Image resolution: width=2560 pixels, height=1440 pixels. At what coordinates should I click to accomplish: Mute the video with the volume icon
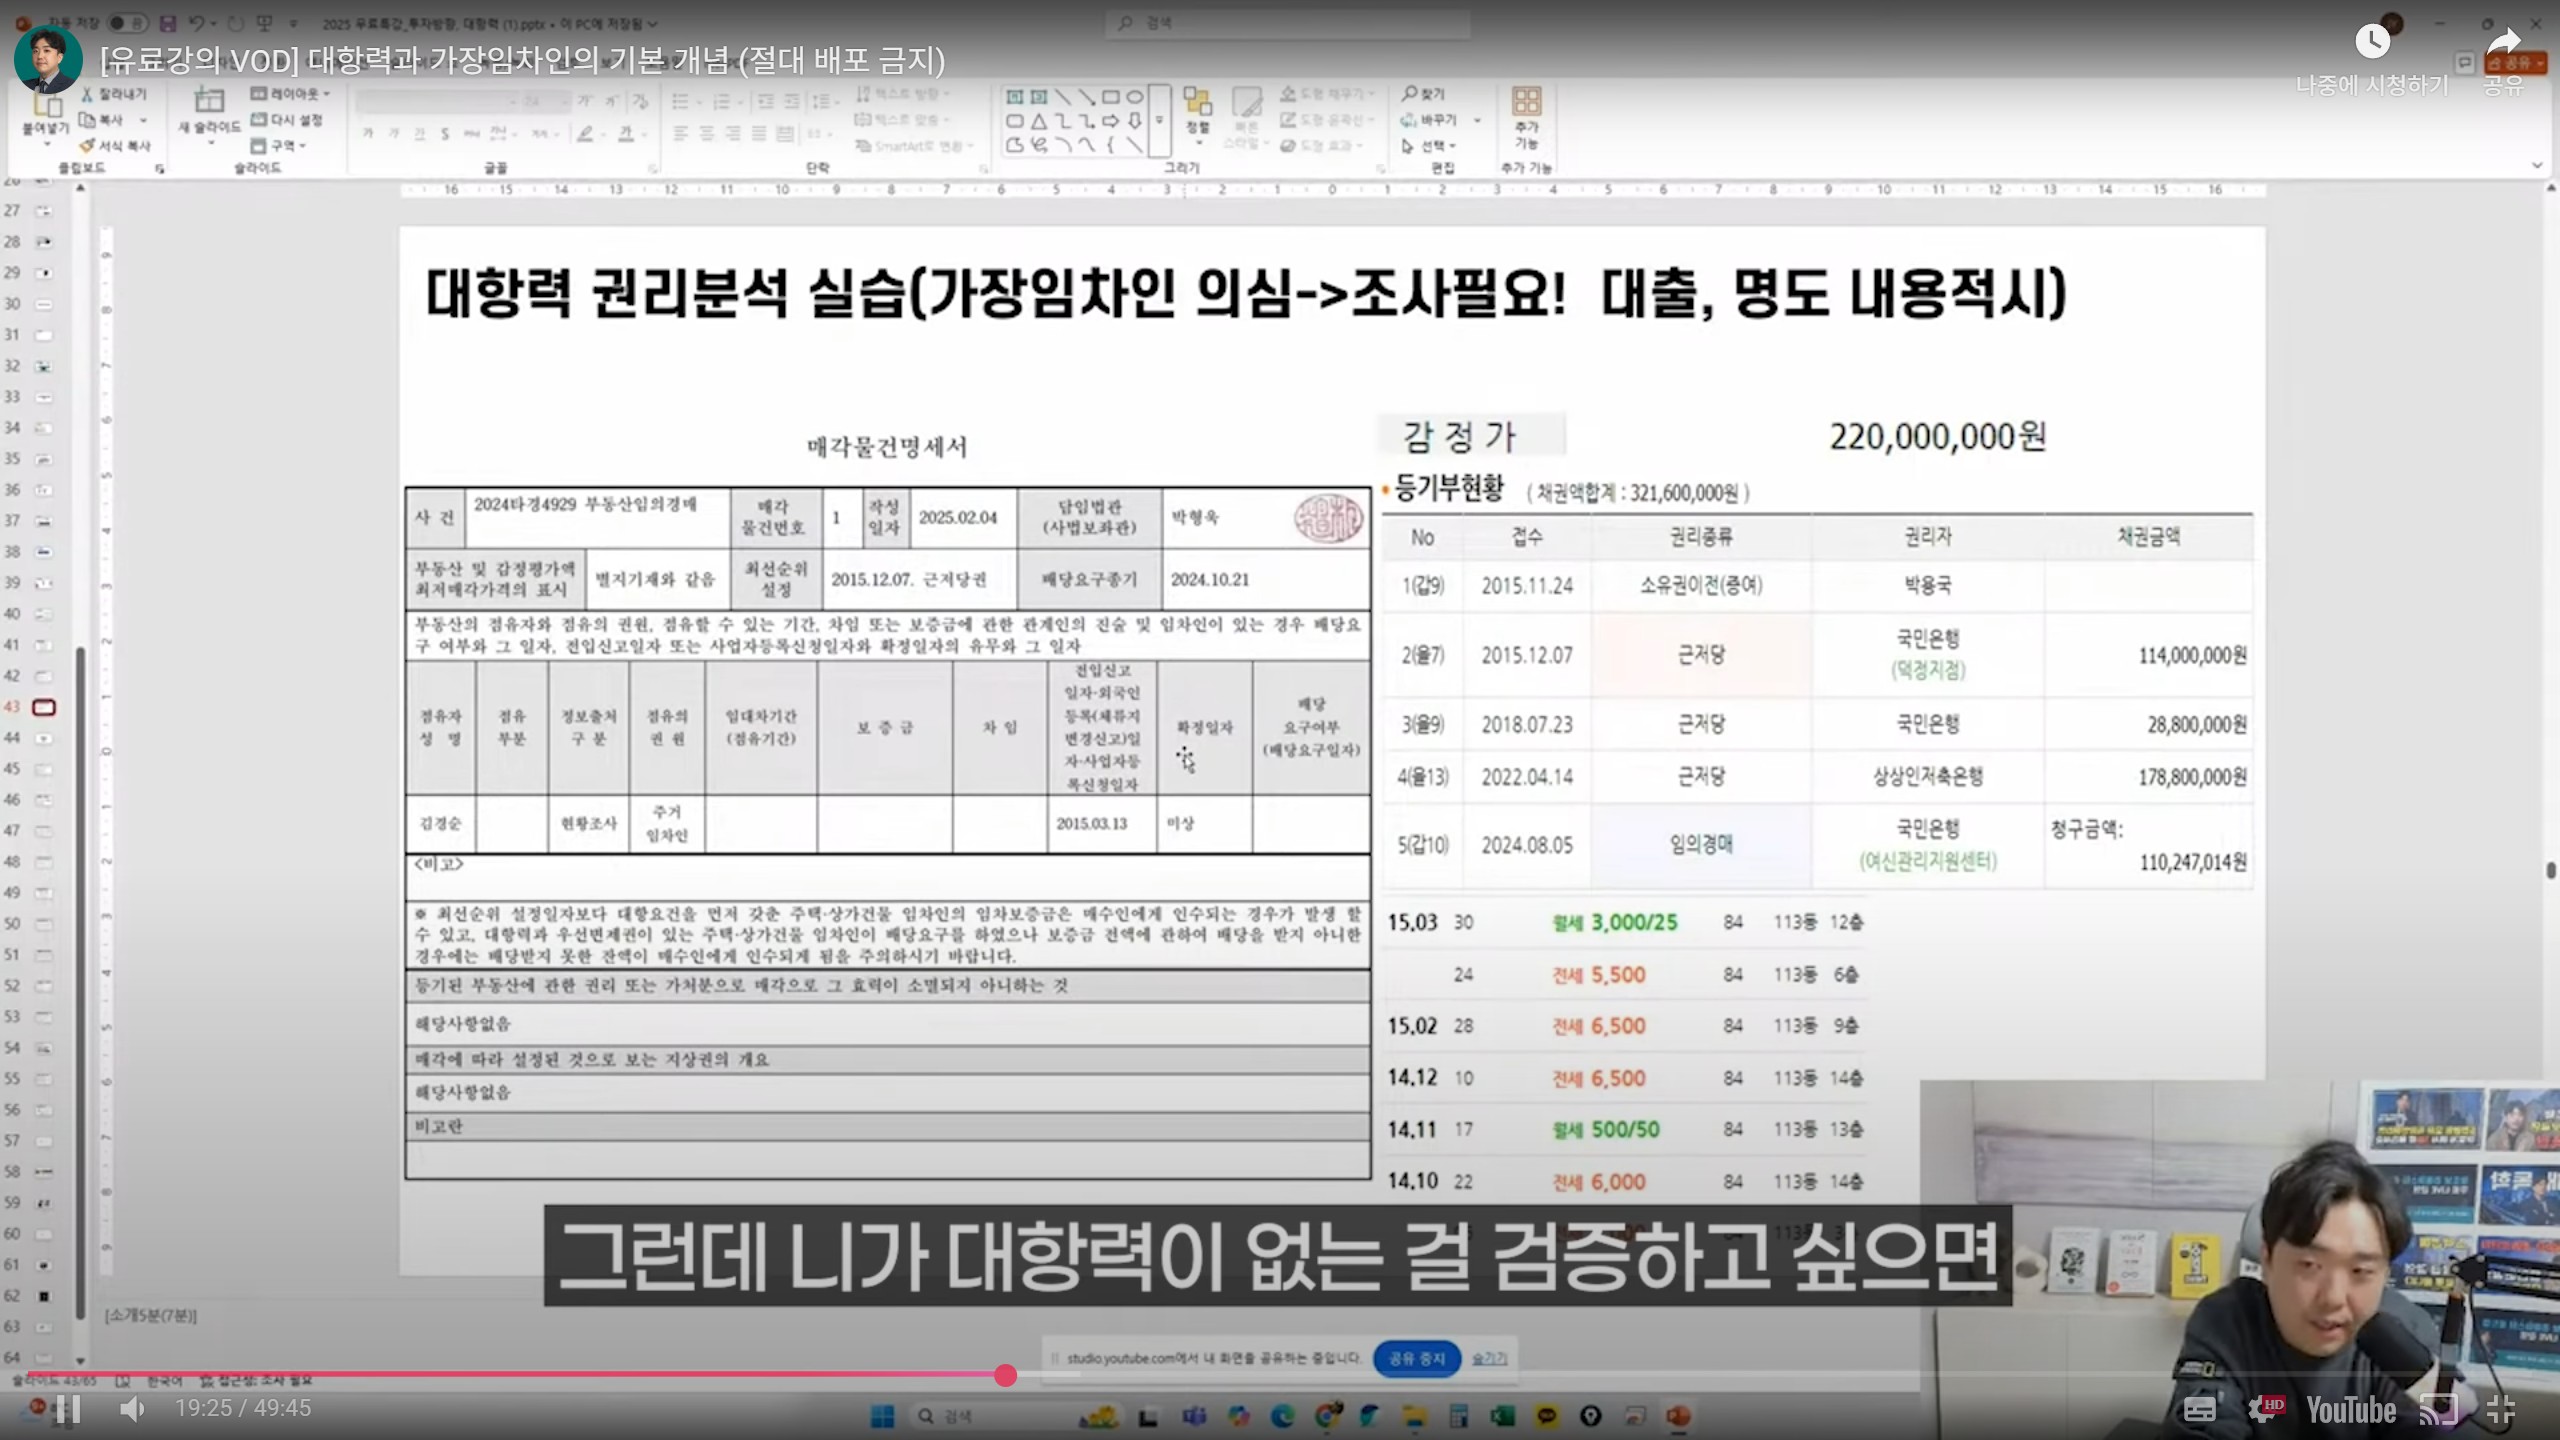[x=132, y=1409]
